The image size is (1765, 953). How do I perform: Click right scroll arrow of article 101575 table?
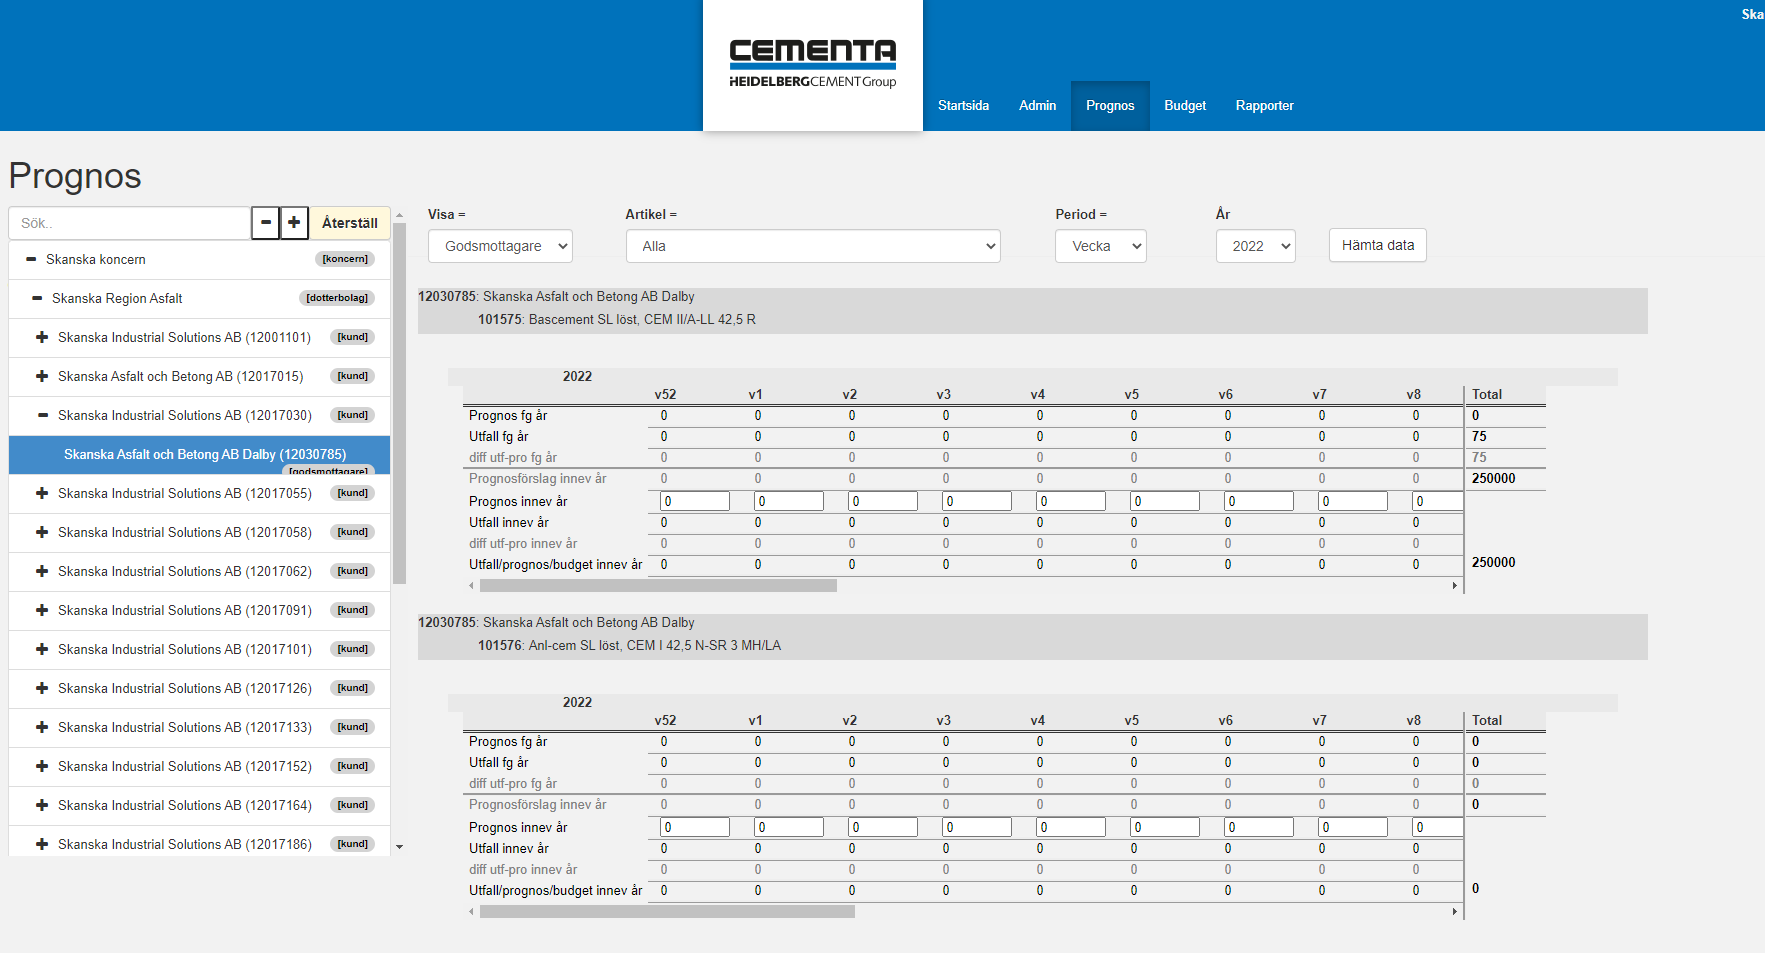[x=1455, y=586]
